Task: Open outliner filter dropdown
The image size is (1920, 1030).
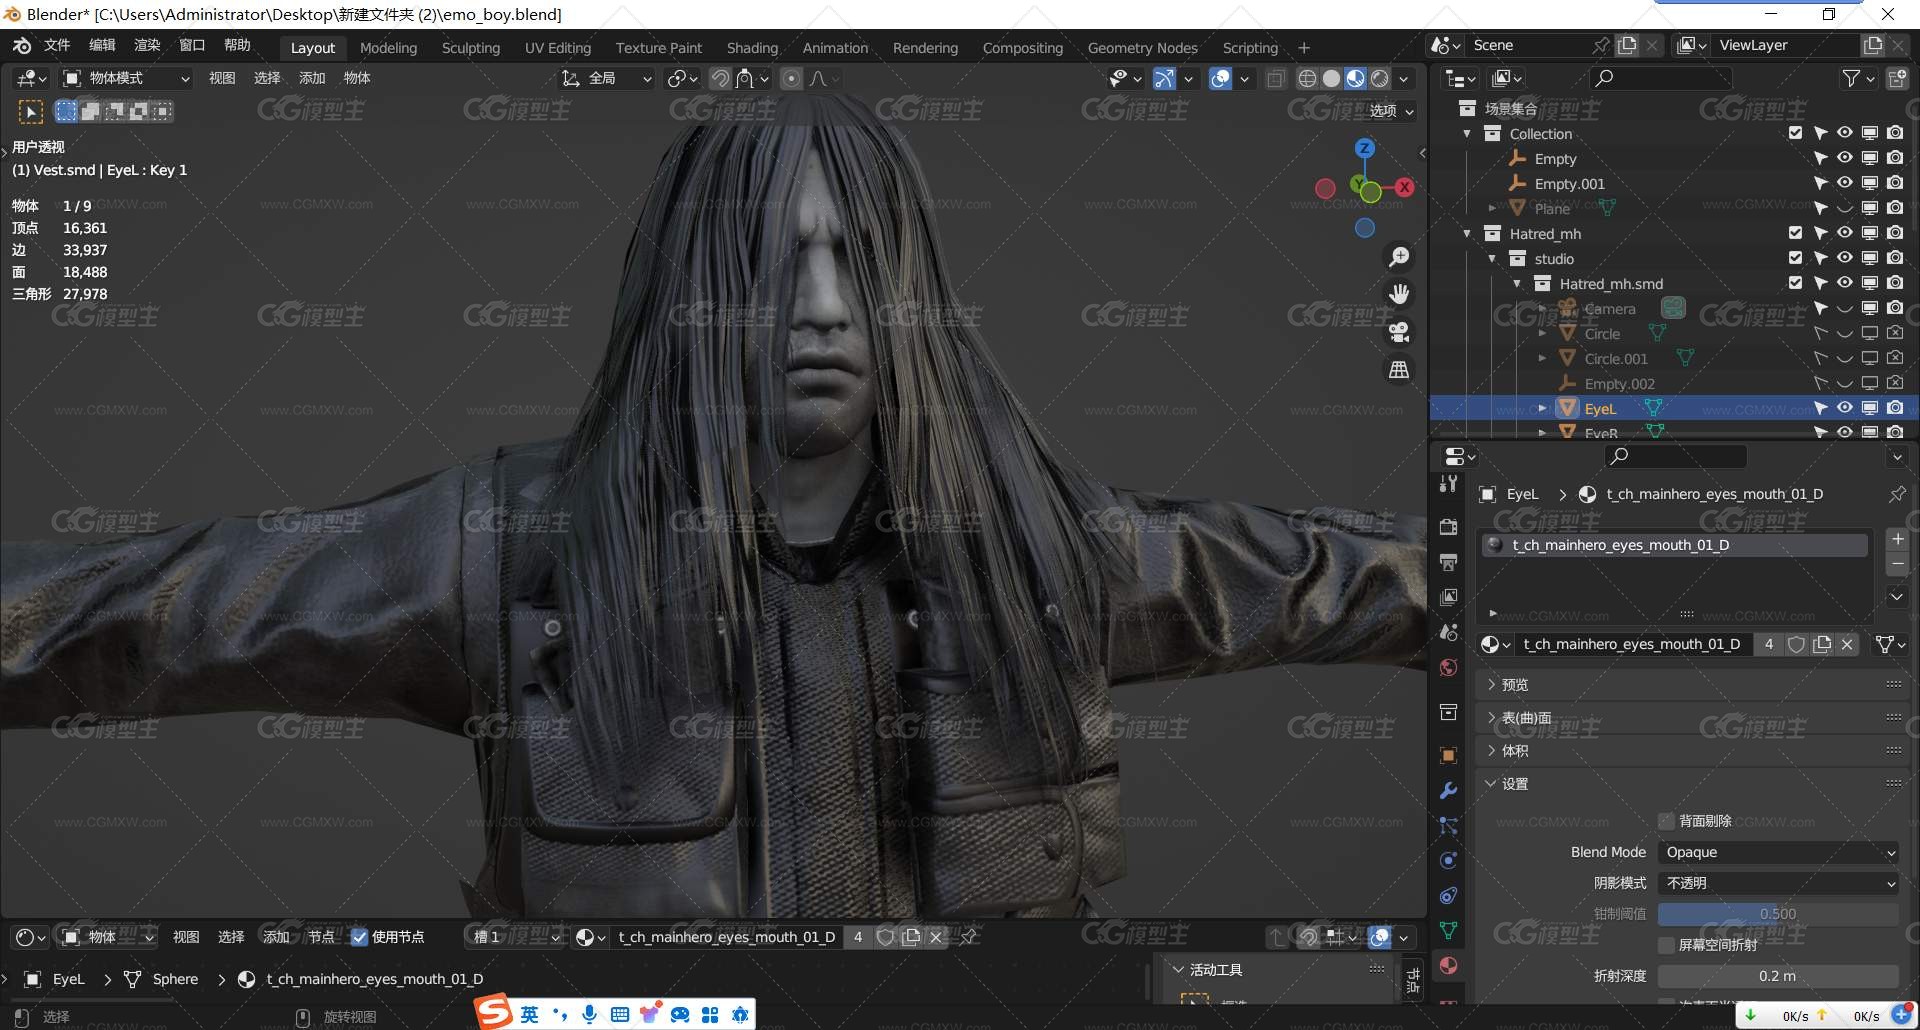Action: 1859,78
